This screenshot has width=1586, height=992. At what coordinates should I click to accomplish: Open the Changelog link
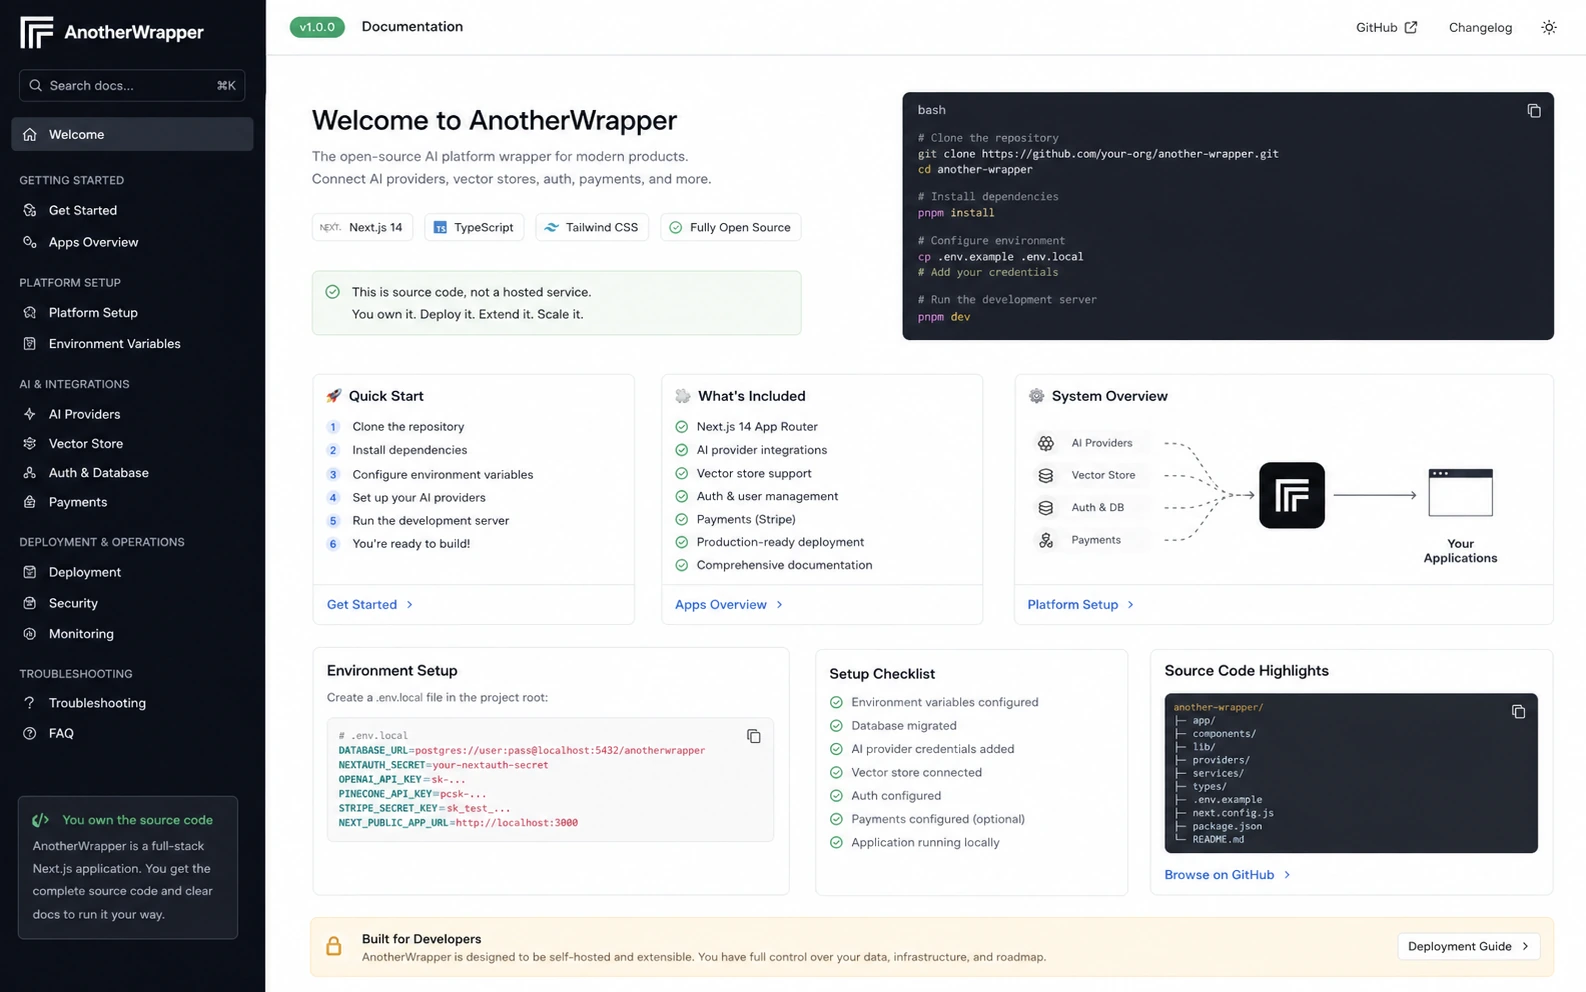[x=1480, y=27]
